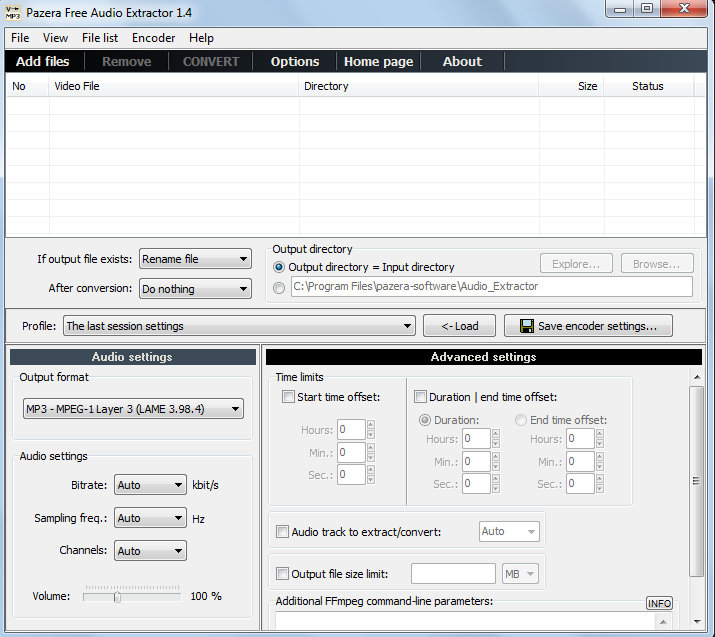Select Output directory = Input directory radio
This screenshot has width=715, height=637.
(x=279, y=267)
